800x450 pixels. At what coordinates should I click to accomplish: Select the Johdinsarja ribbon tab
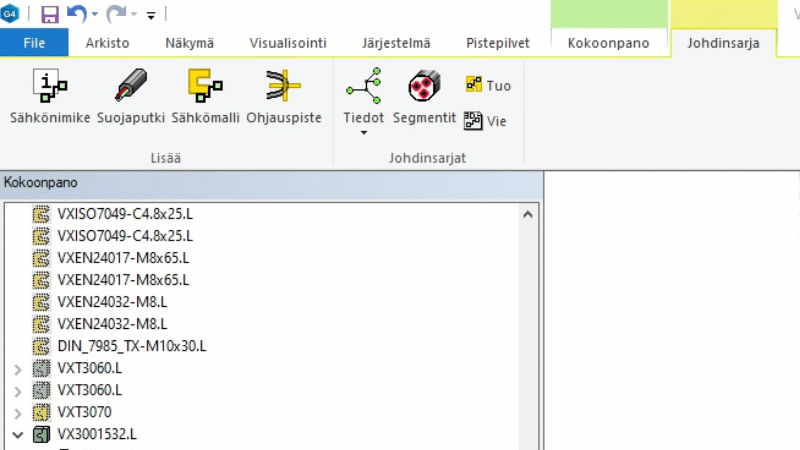[x=723, y=43]
